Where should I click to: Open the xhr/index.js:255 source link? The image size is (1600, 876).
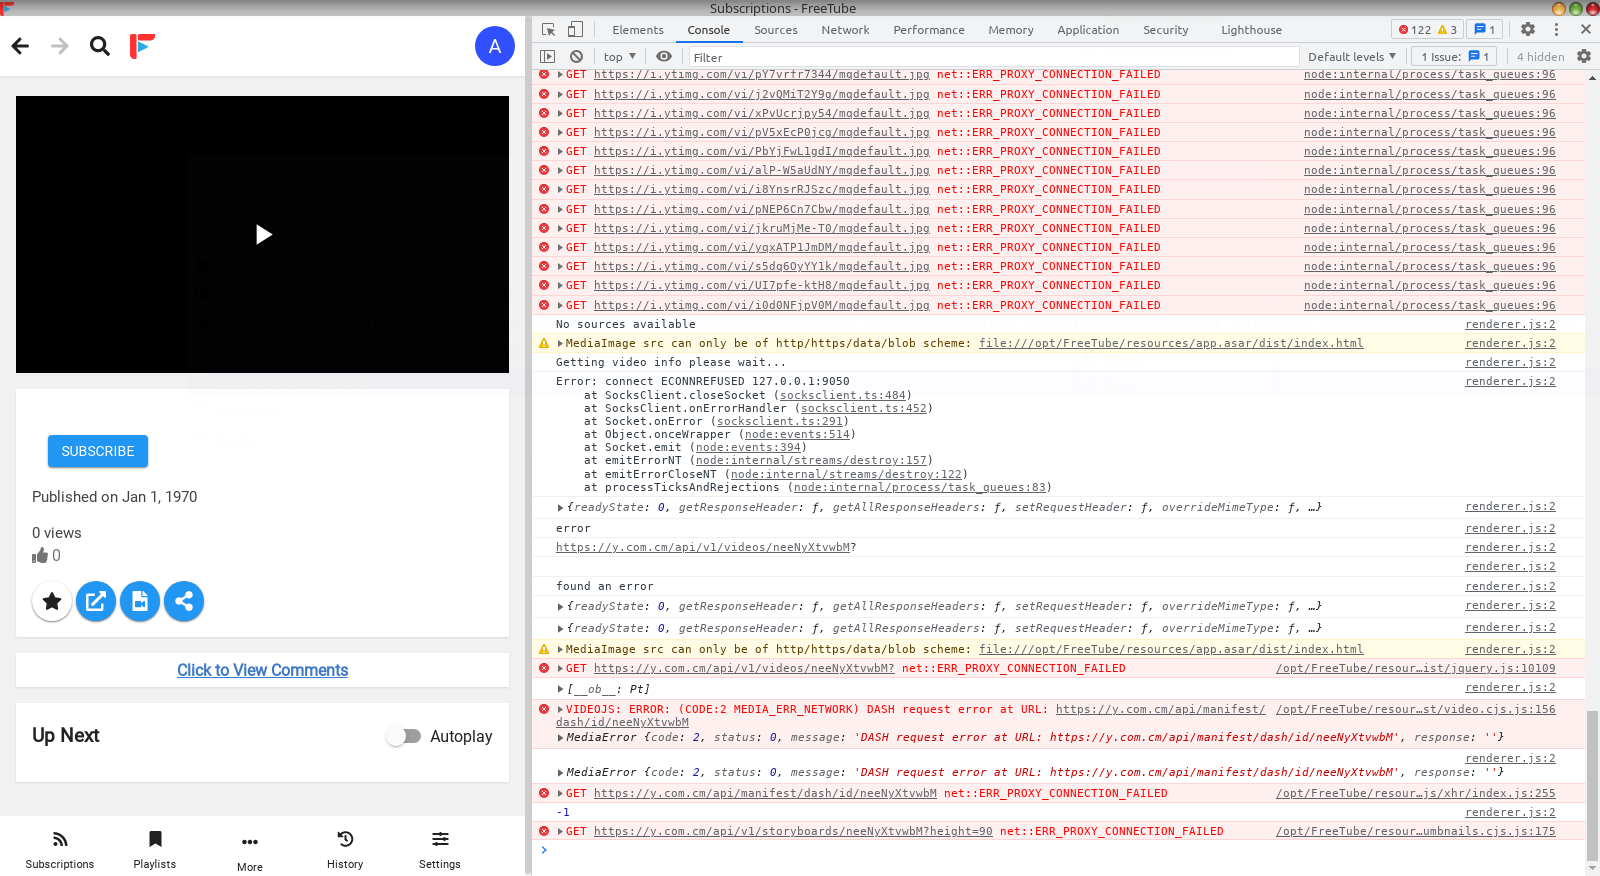click(x=1416, y=794)
